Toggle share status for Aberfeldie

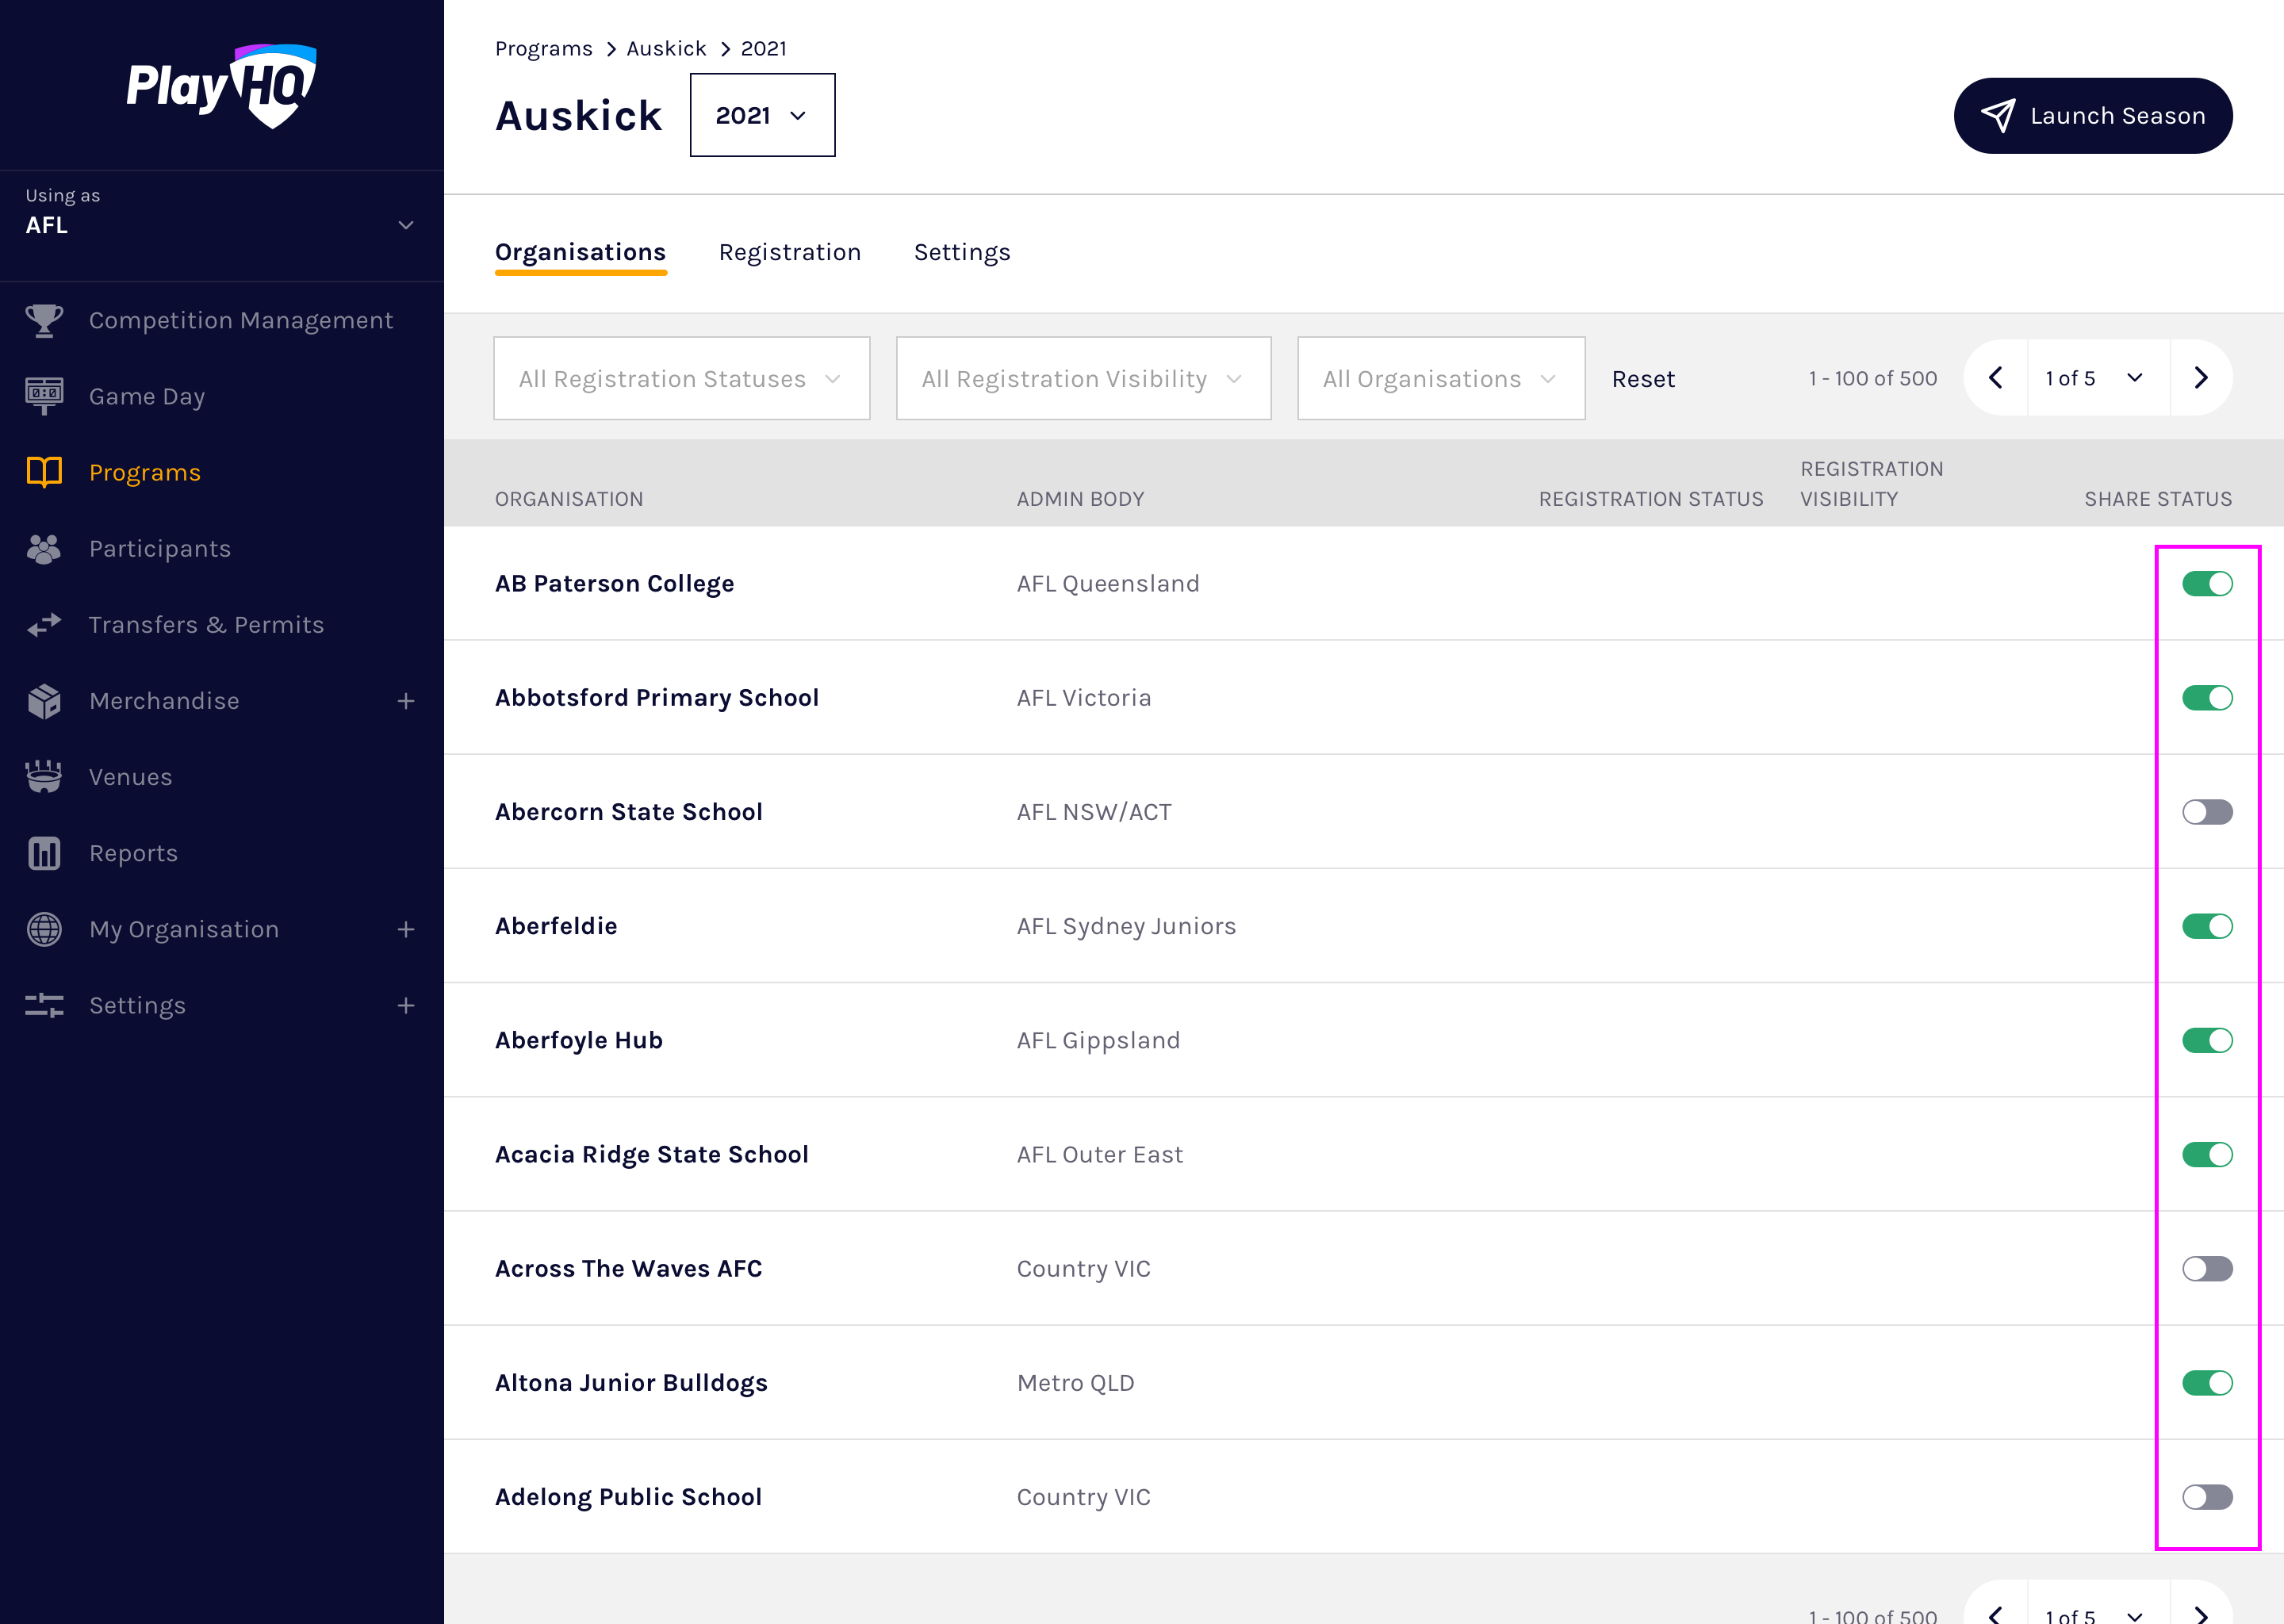[2207, 926]
